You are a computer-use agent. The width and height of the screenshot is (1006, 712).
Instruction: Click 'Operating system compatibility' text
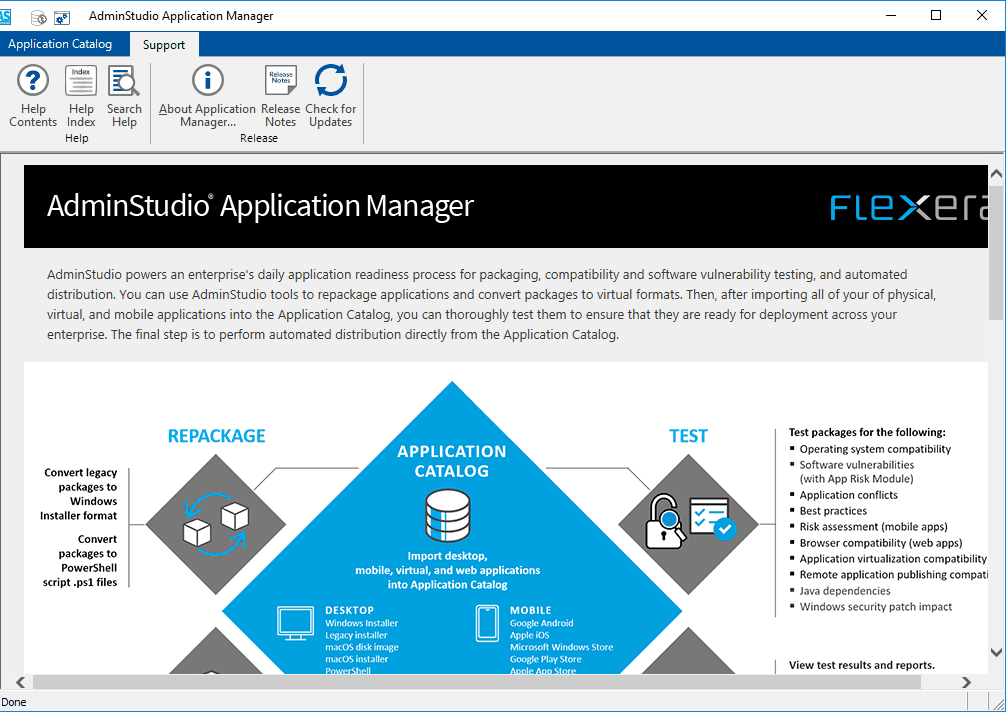[x=875, y=449]
